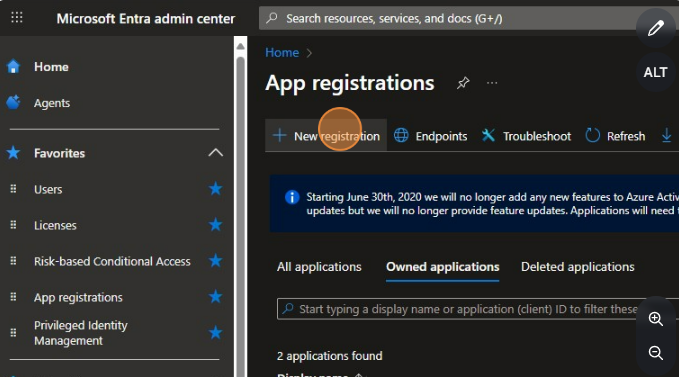
Task: Click the zoom in magnifier button
Action: tap(656, 319)
